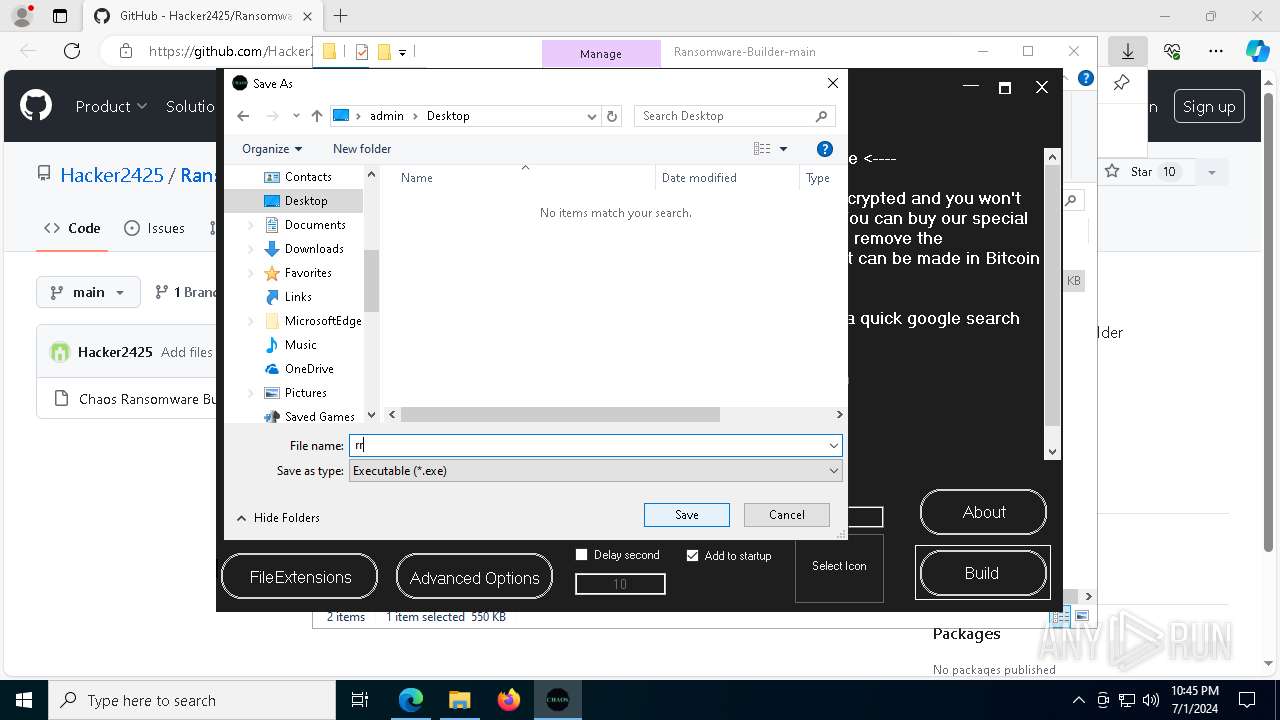Viewport: 1280px width, 720px height.
Task: Open main branch dropdown on GitHub
Action: click(x=88, y=292)
